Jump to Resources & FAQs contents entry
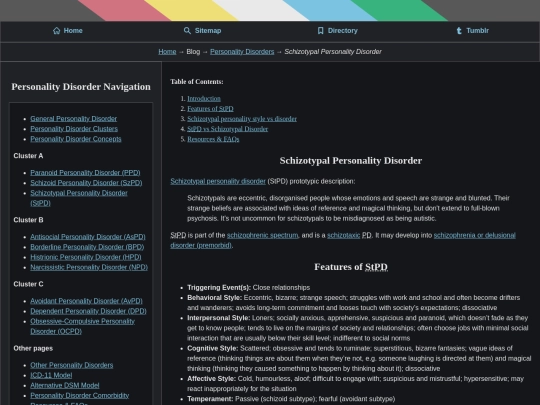 [x=213, y=139]
